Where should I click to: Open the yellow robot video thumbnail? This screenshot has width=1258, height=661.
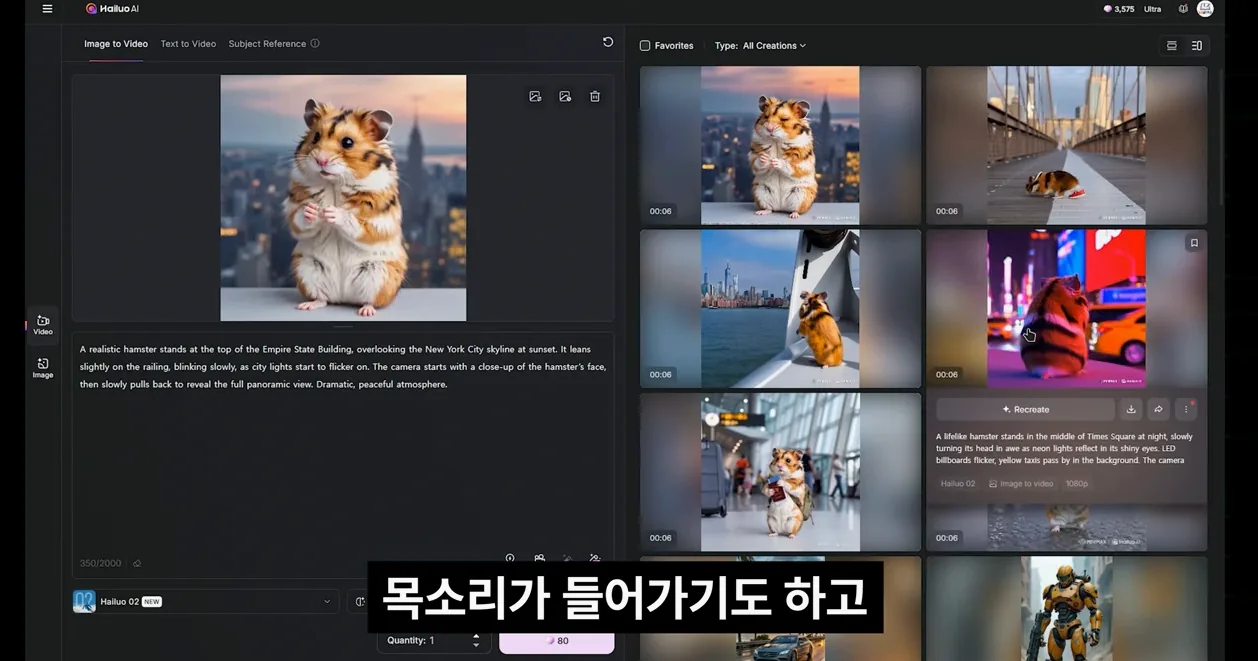coord(1067,608)
